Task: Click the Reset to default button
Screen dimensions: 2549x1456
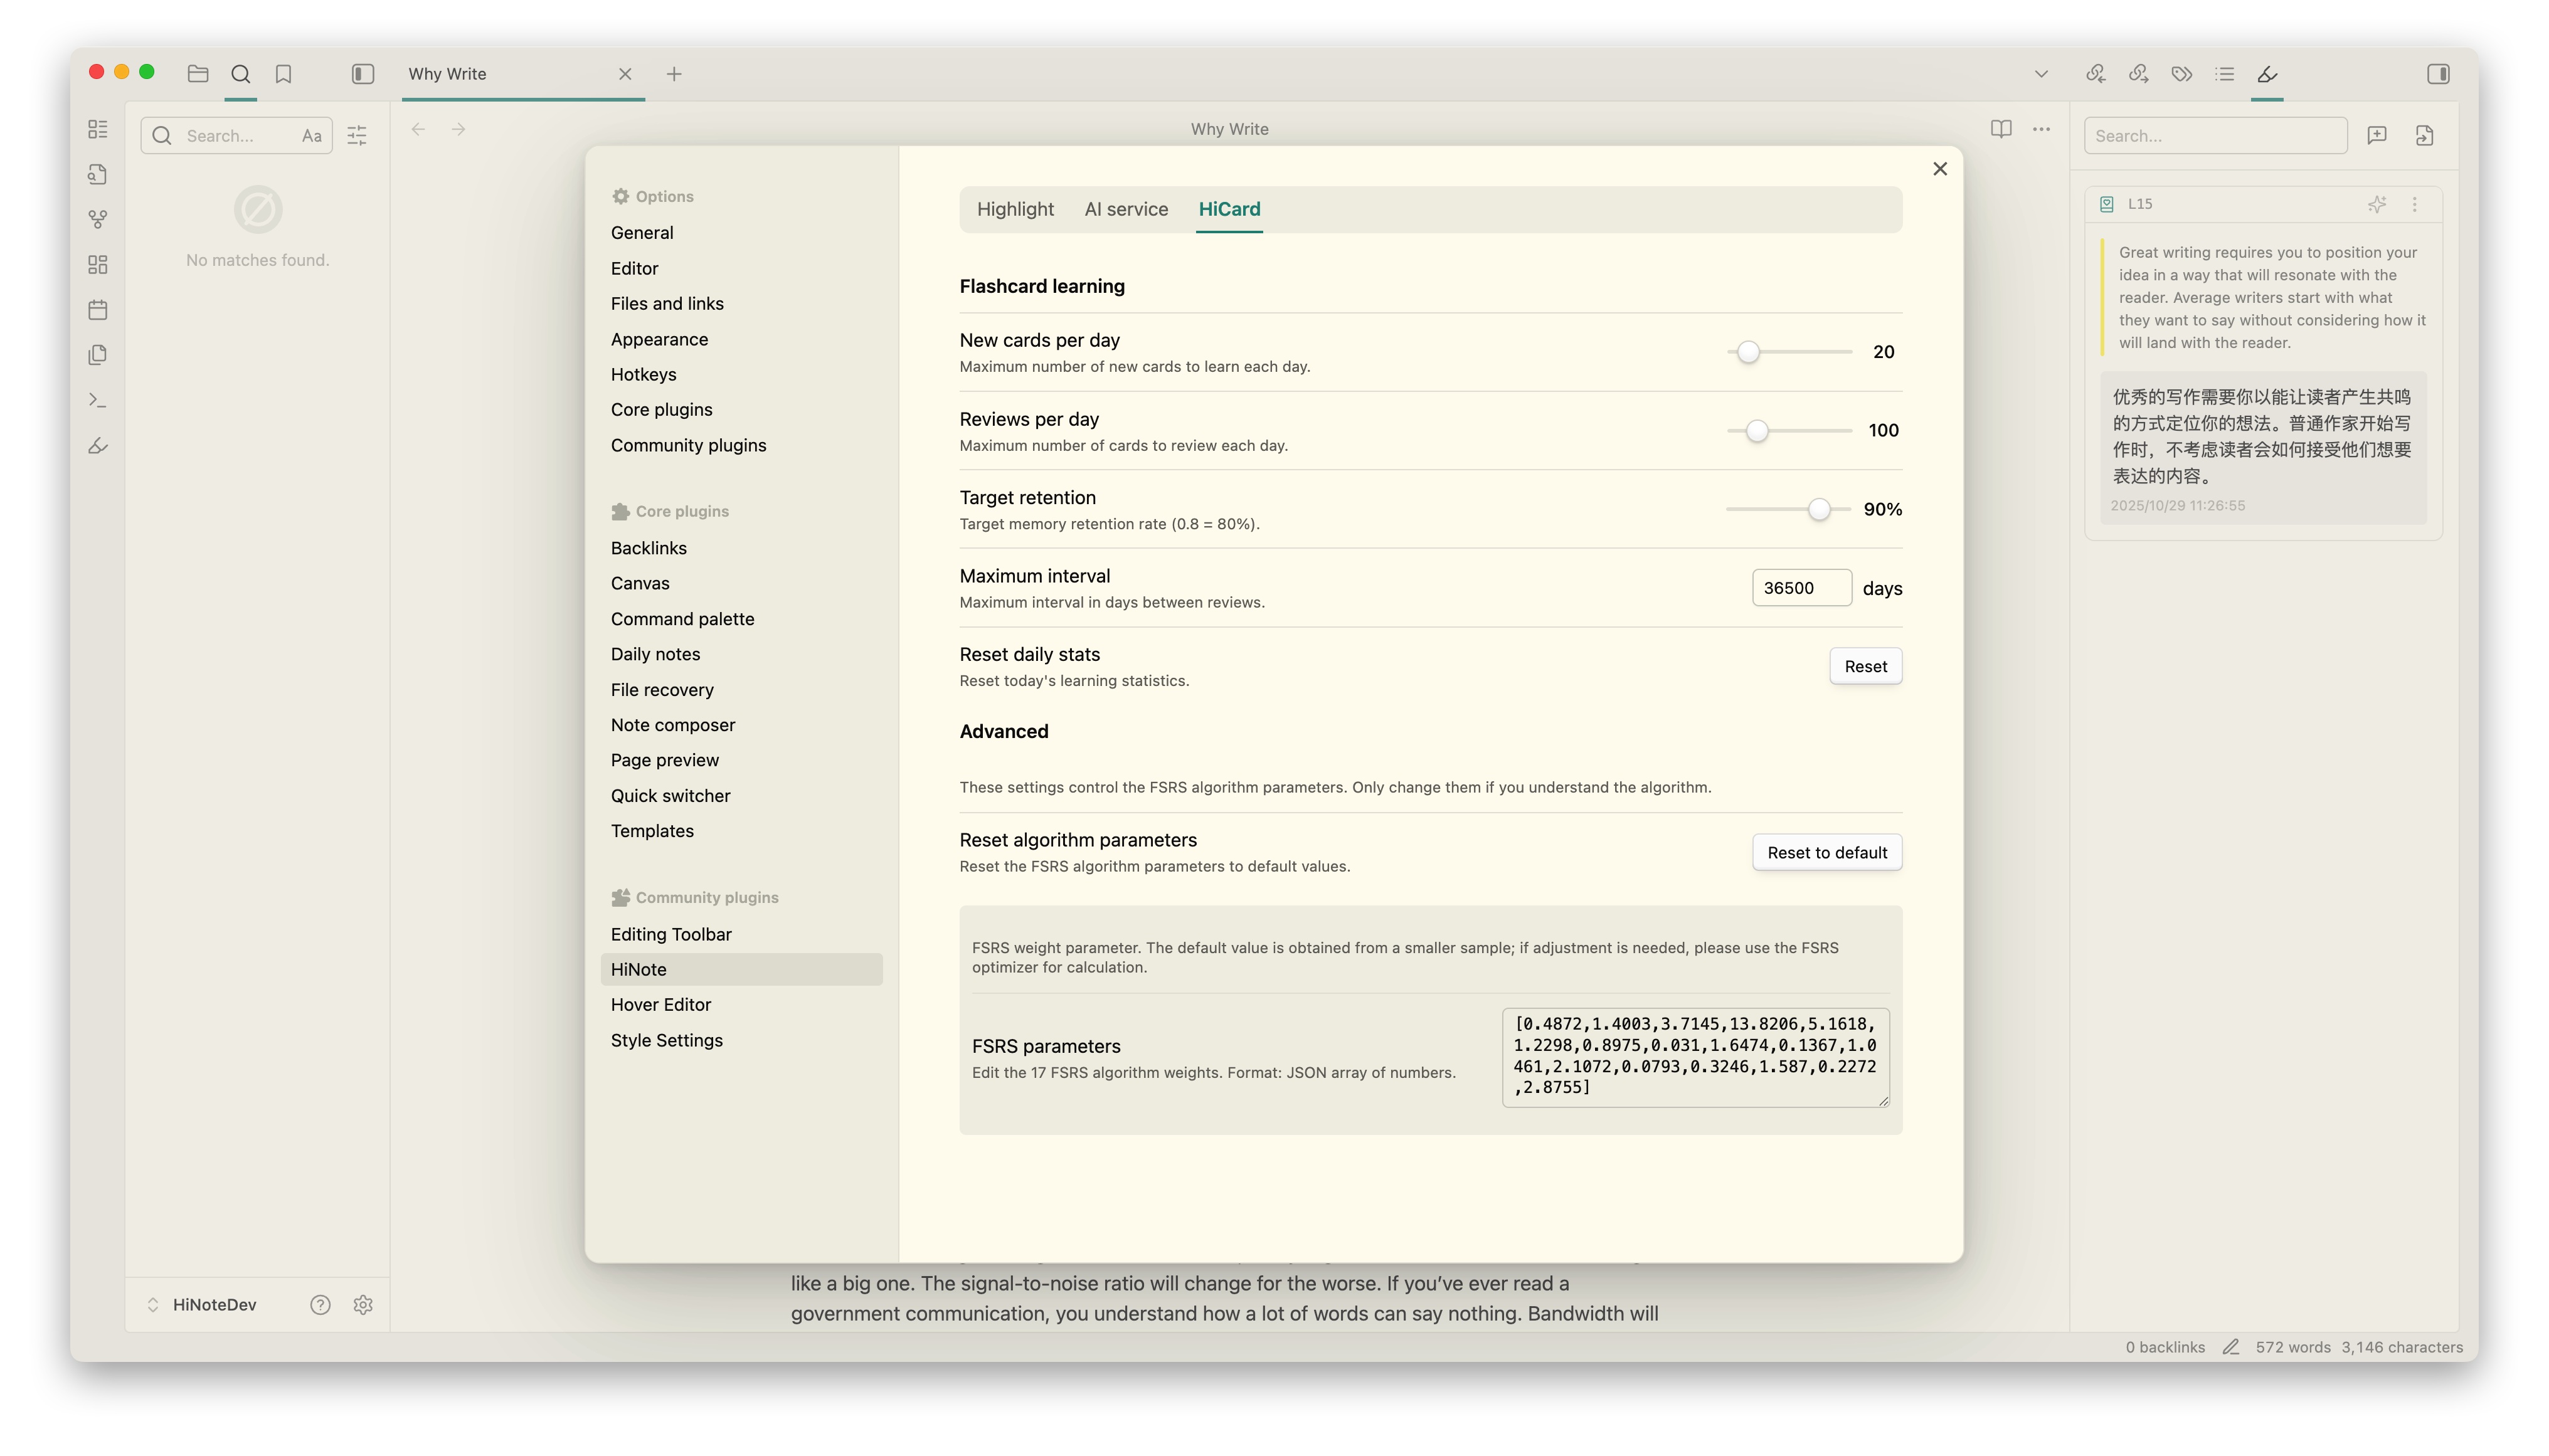Action: coord(1826,852)
